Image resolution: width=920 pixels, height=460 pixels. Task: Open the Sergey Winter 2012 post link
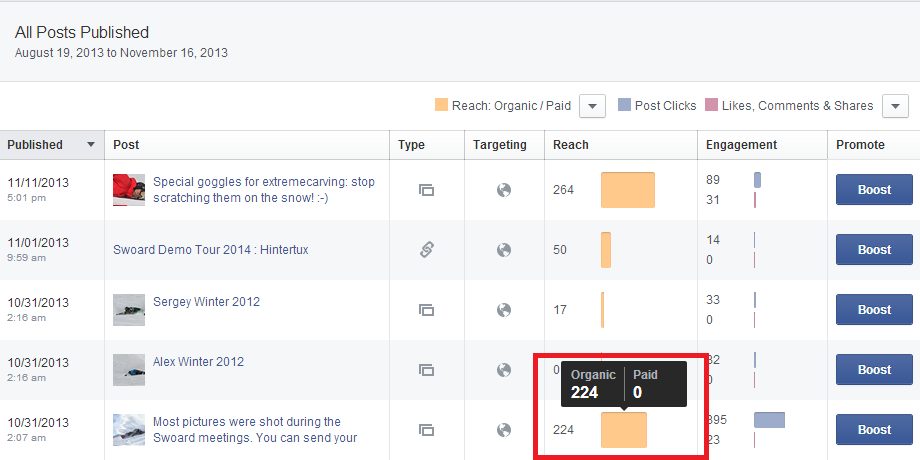point(206,302)
